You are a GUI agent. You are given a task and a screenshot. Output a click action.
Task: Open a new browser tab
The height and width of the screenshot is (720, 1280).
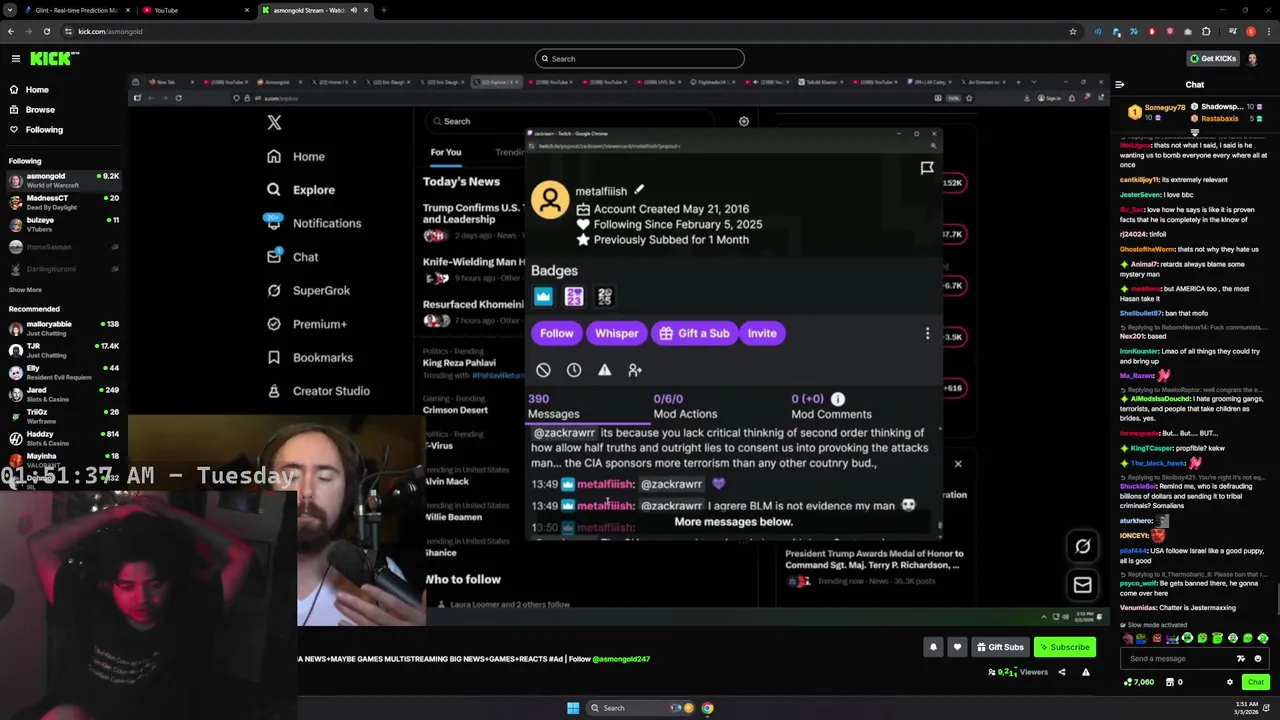(x=383, y=10)
